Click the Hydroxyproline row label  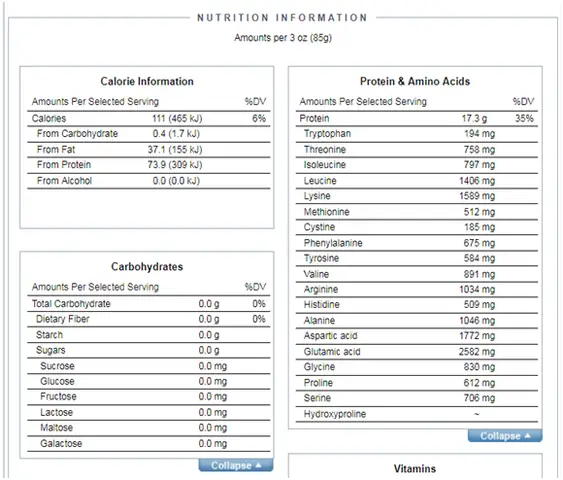click(335, 414)
